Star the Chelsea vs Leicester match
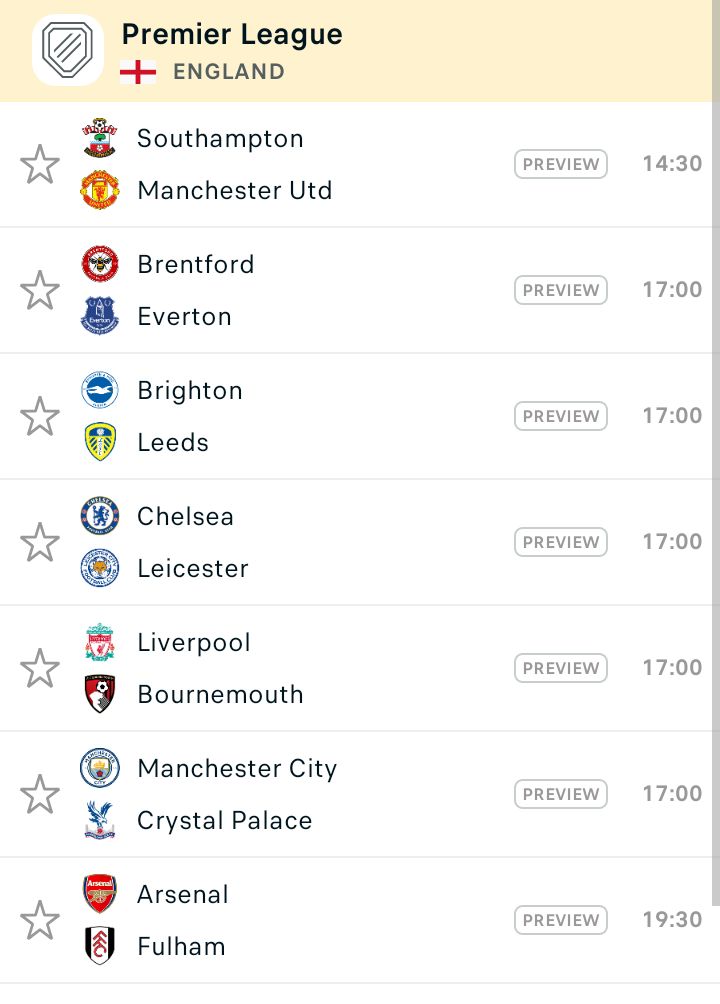Screen dimensions: 720x1004 tap(40, 542)
